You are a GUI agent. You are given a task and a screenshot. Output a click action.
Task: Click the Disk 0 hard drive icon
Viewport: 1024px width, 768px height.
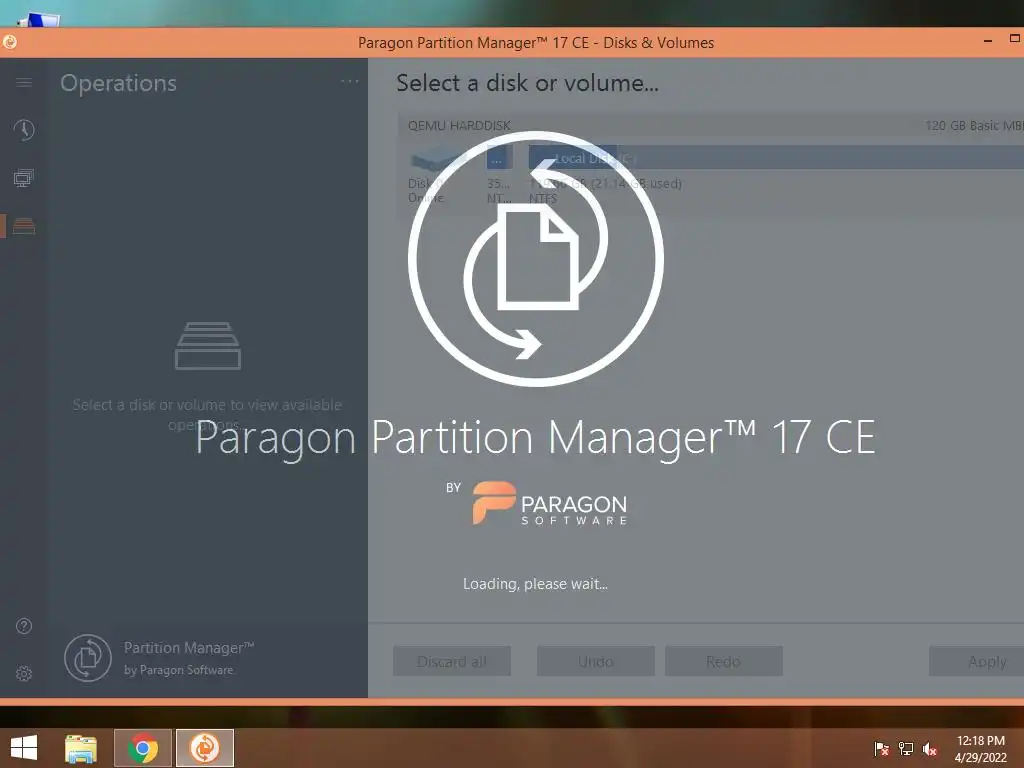pos(438,159)
